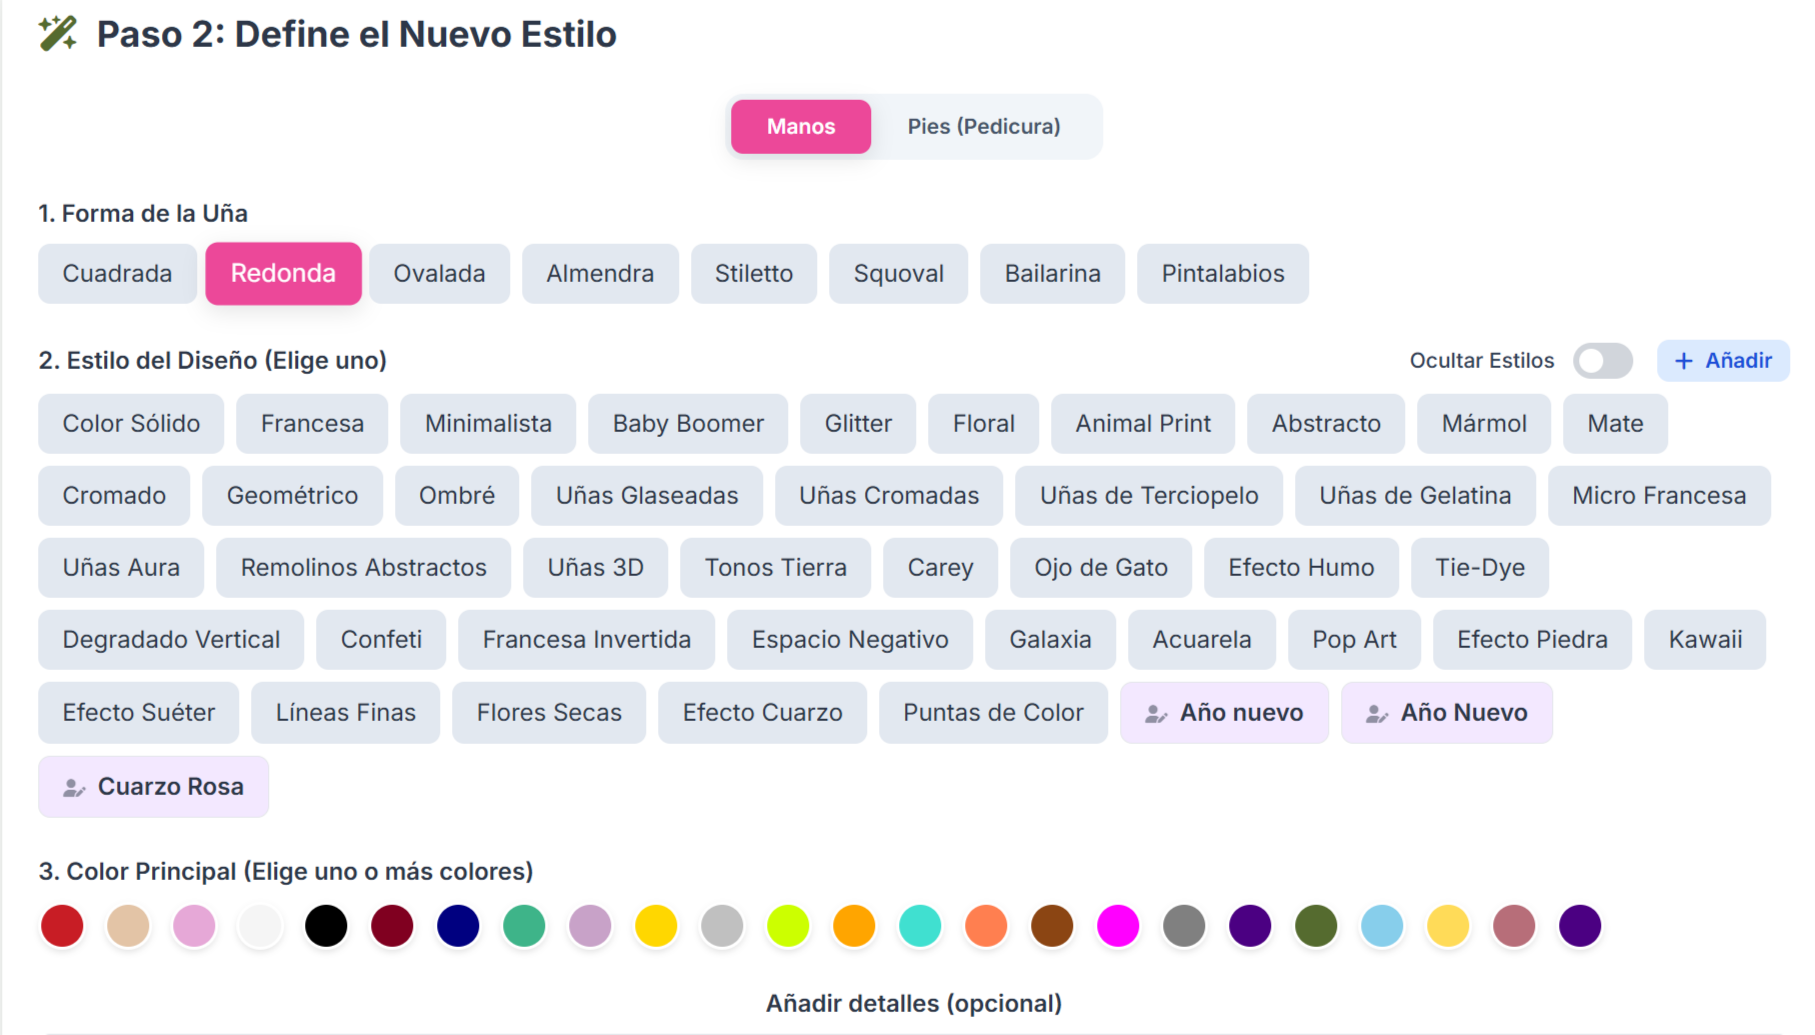Image resolution: width=1815 pixels, height=1035 pixels.
Task: Choose the Galaxia design style
Action: coord(1050,639)
